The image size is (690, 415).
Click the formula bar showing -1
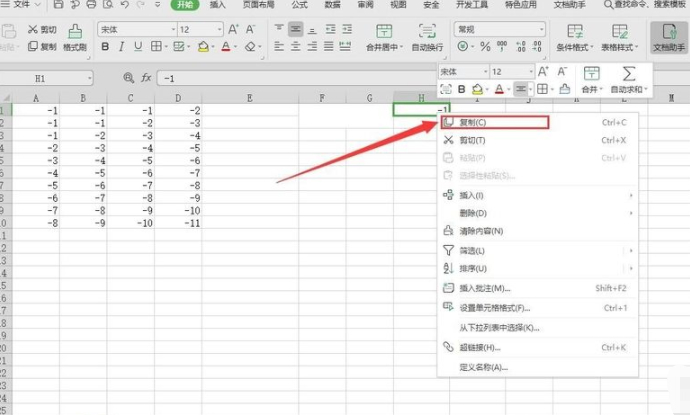297,78
